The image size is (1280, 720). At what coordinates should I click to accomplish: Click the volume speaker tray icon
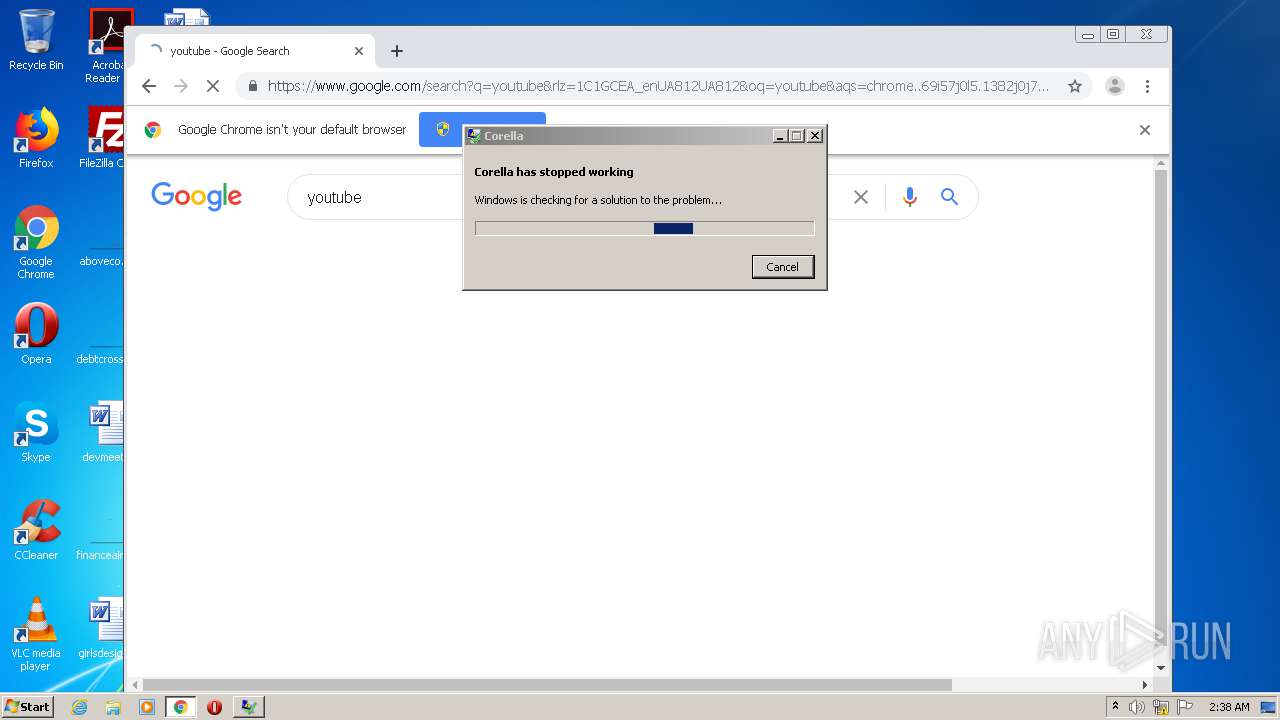click(x=1137, y=707)
